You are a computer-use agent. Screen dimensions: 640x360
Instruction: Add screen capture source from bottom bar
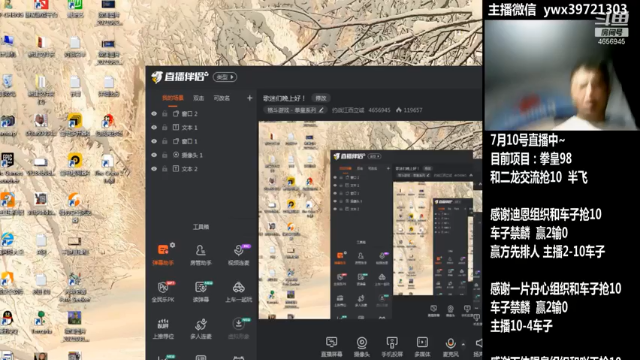331,347
